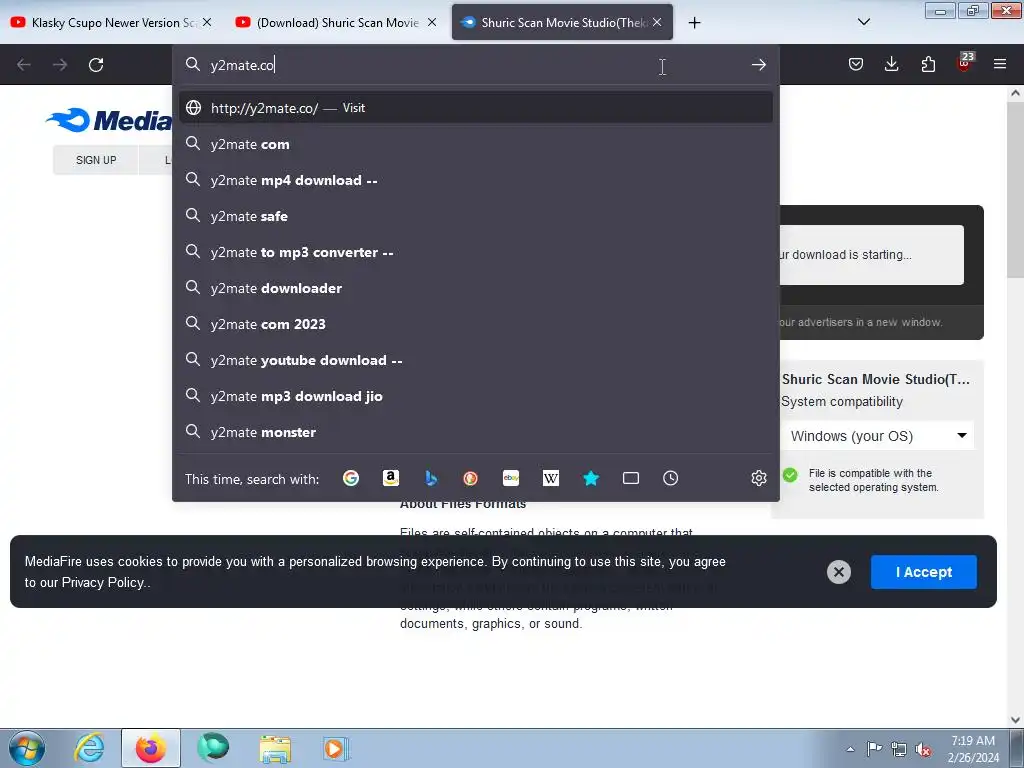Click the Go arrow in address bar
This screenshot has width=1024, height=768.
758,65
